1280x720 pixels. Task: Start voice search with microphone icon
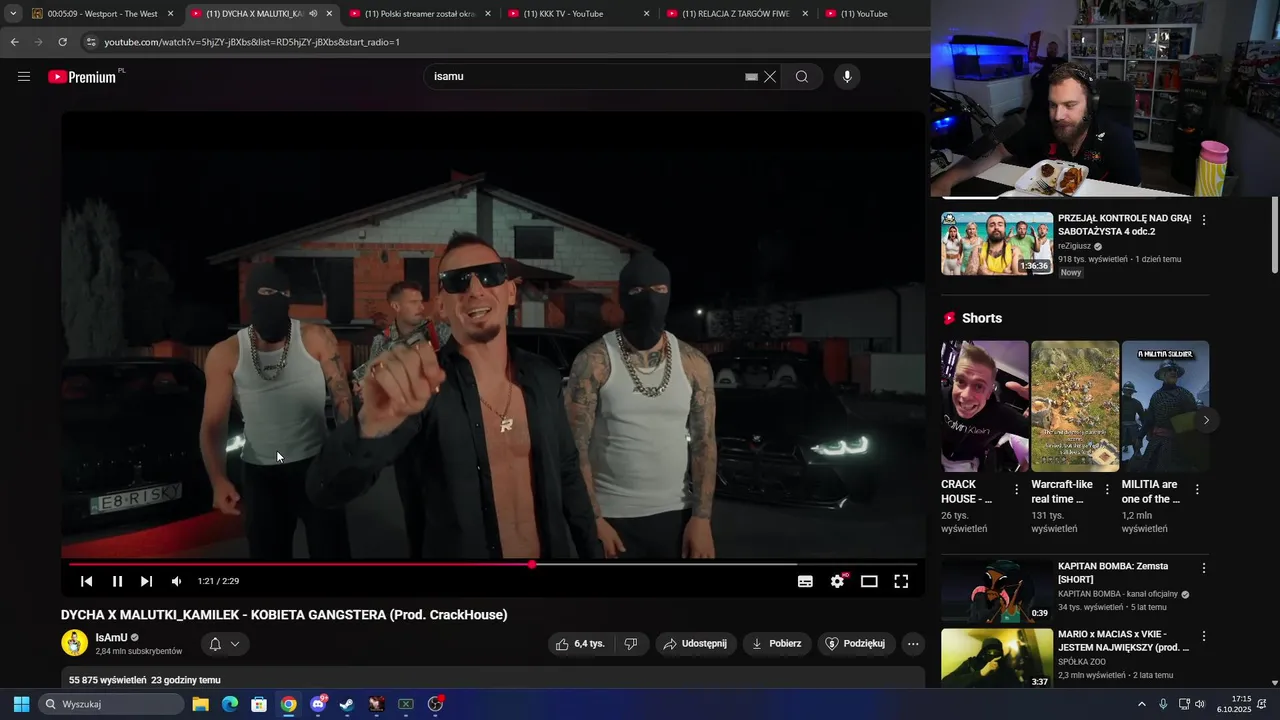(x=847, y=77)
